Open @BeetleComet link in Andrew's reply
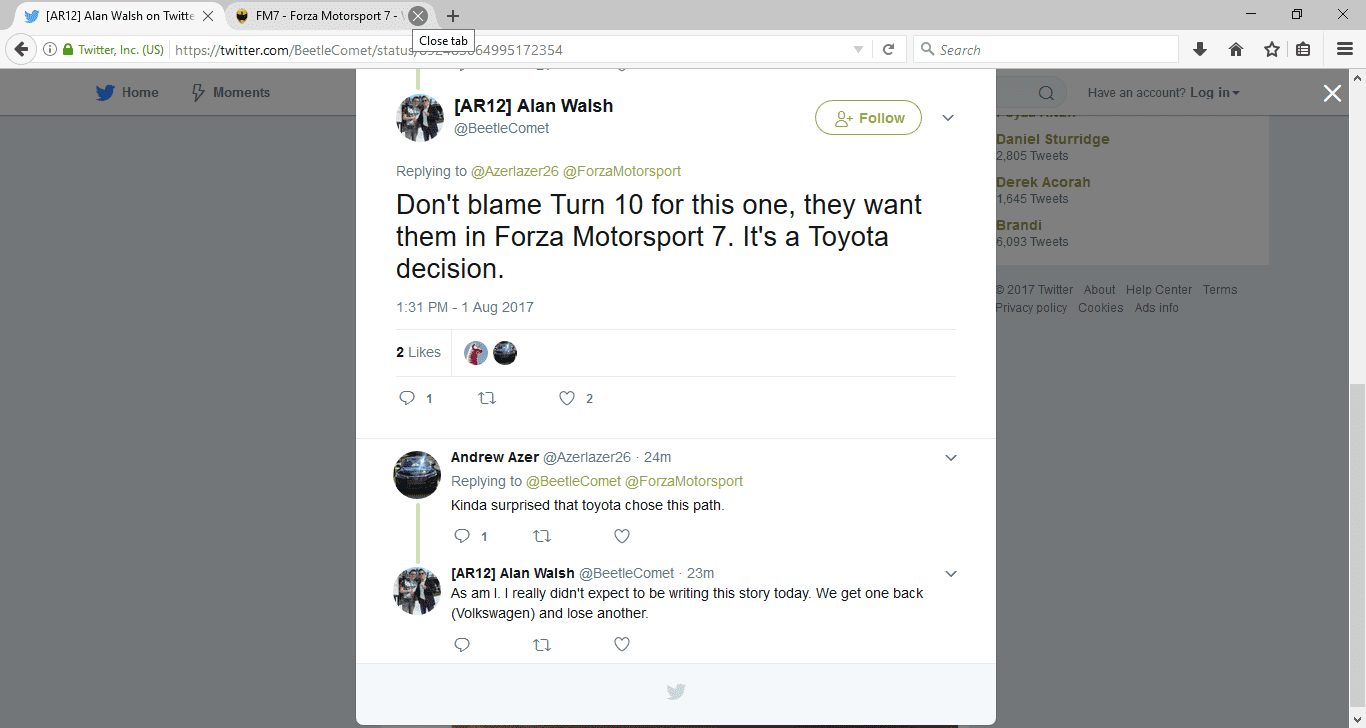Screen dimensions: 1366x728 click(x=575, y=481)
